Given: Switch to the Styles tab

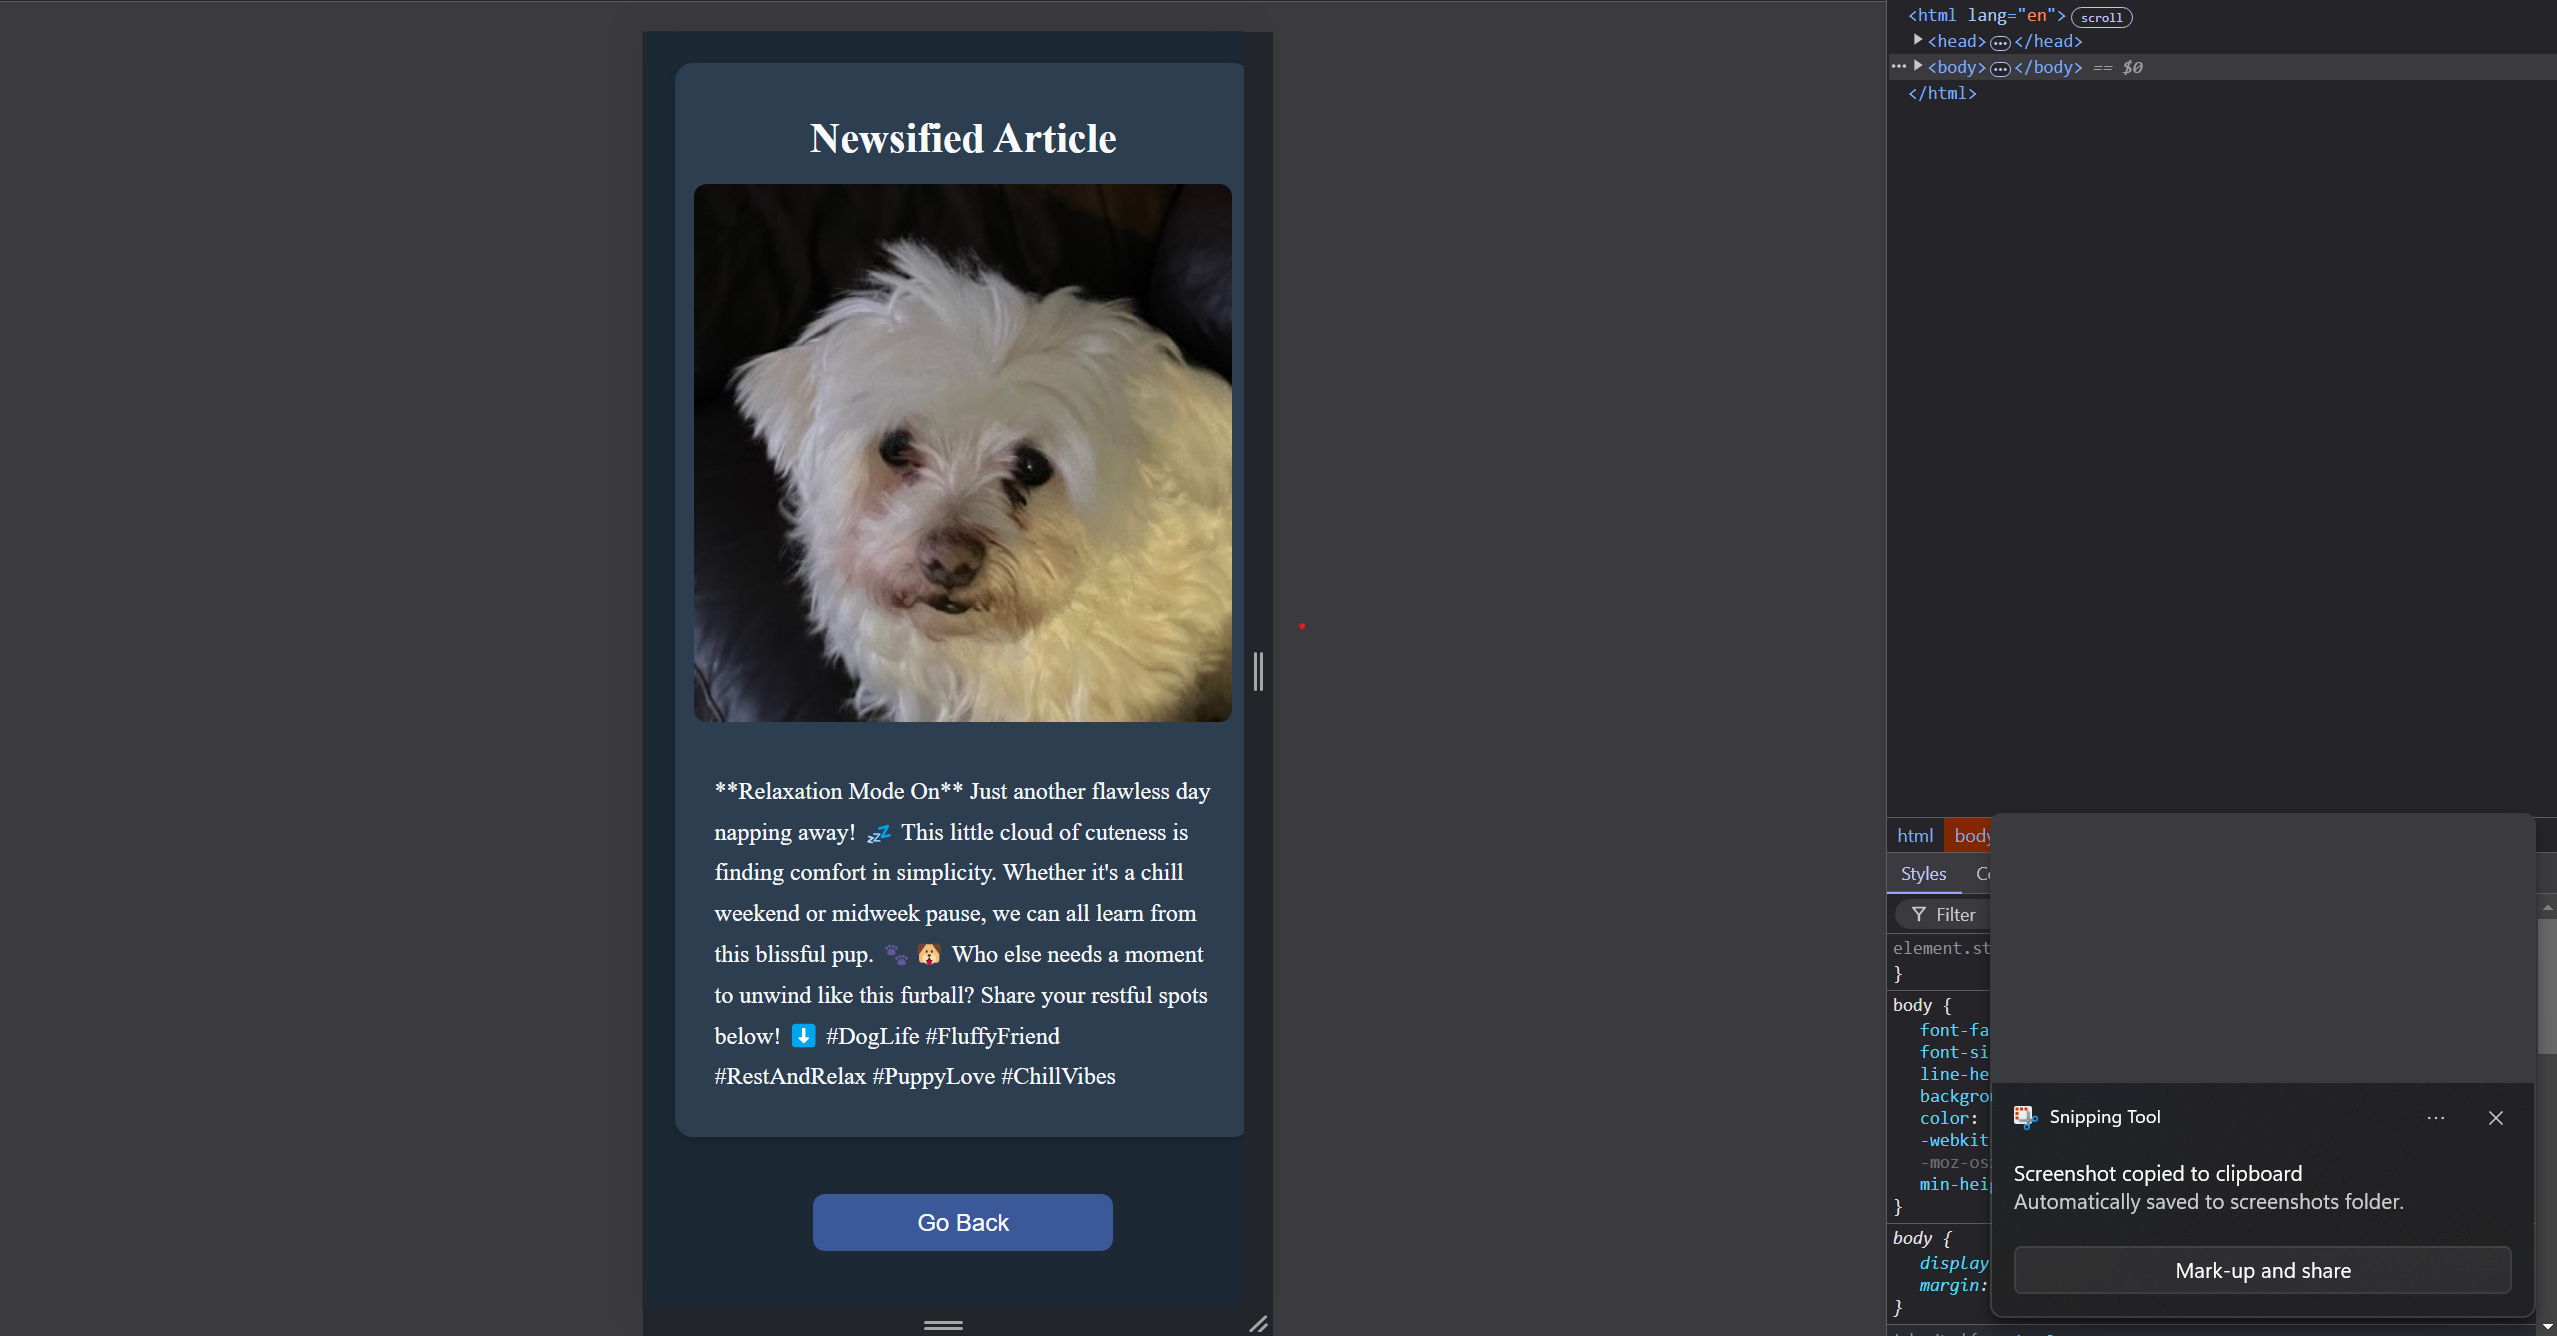Looking at the screenshot, I should [x=1923, y=874].
